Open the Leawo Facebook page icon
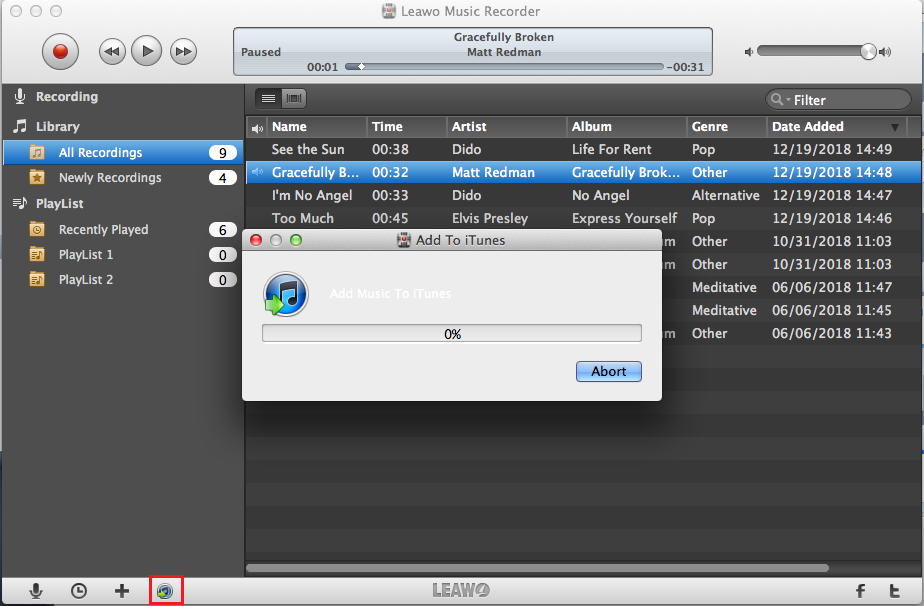Screen dimensions: 924x606 point(859,591)
